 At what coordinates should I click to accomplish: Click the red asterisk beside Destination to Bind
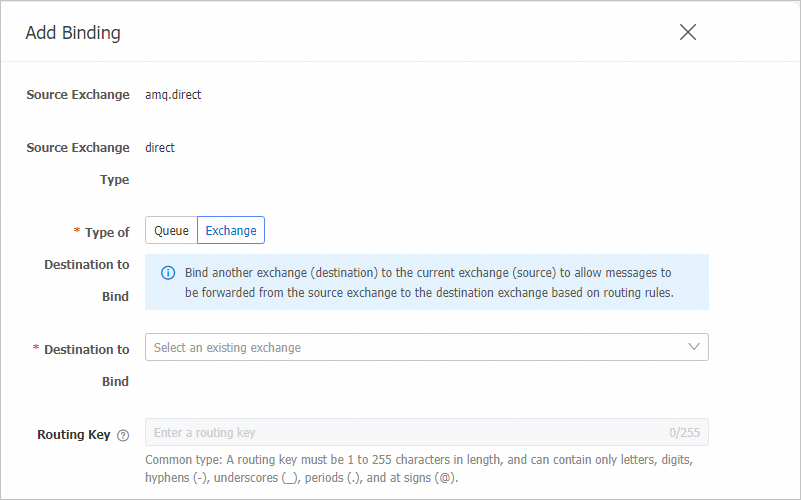tap(36, 349)
